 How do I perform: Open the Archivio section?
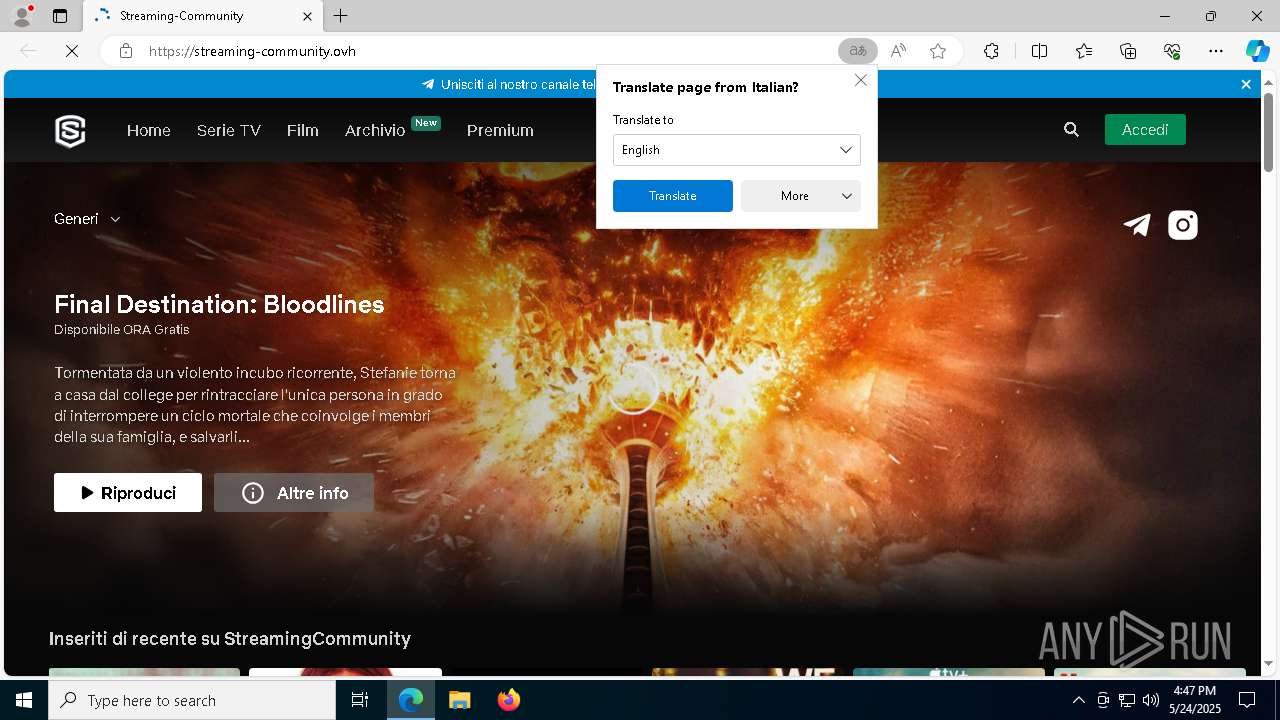(375, 130)
